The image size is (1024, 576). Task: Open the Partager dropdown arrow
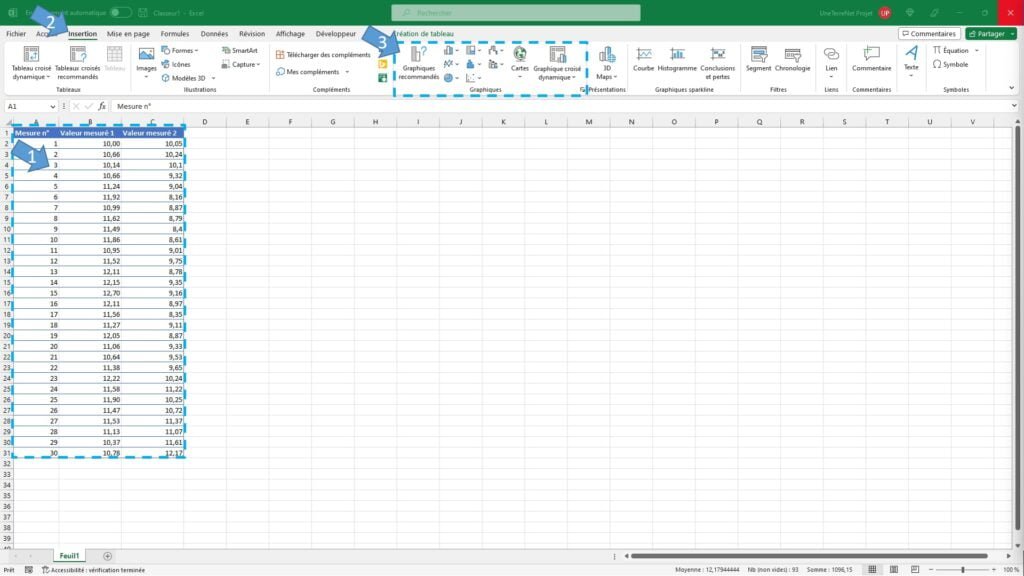1012,33
